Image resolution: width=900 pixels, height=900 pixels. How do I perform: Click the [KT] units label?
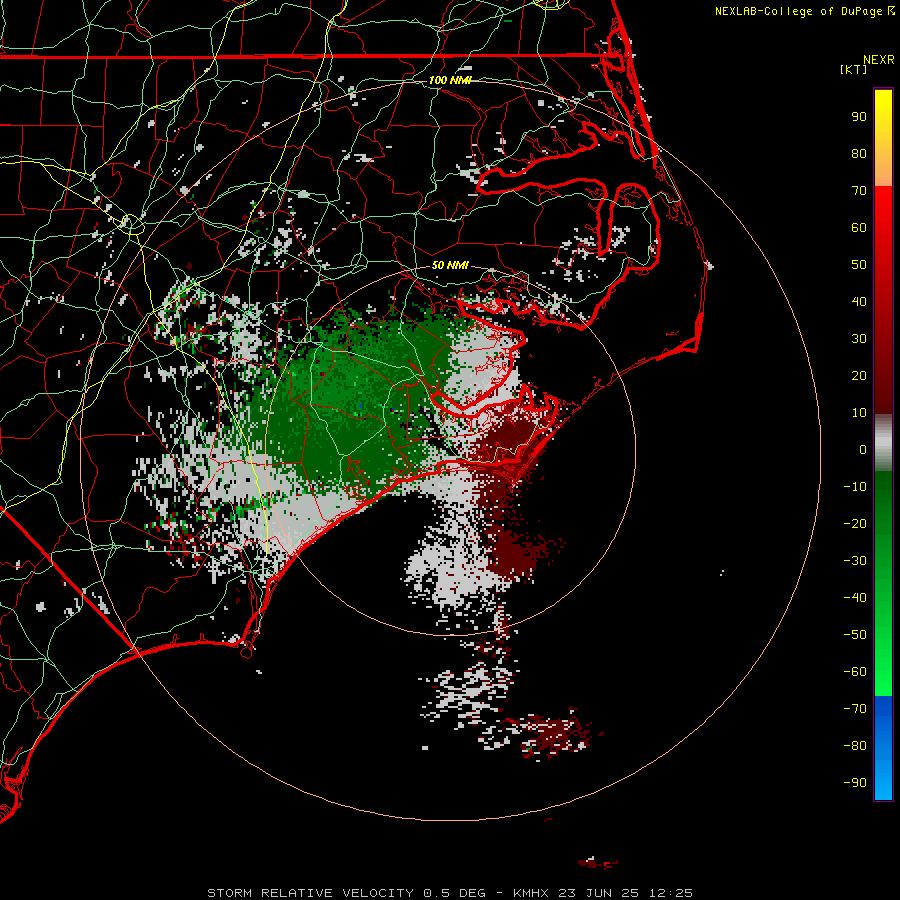[x=853, y=69]
